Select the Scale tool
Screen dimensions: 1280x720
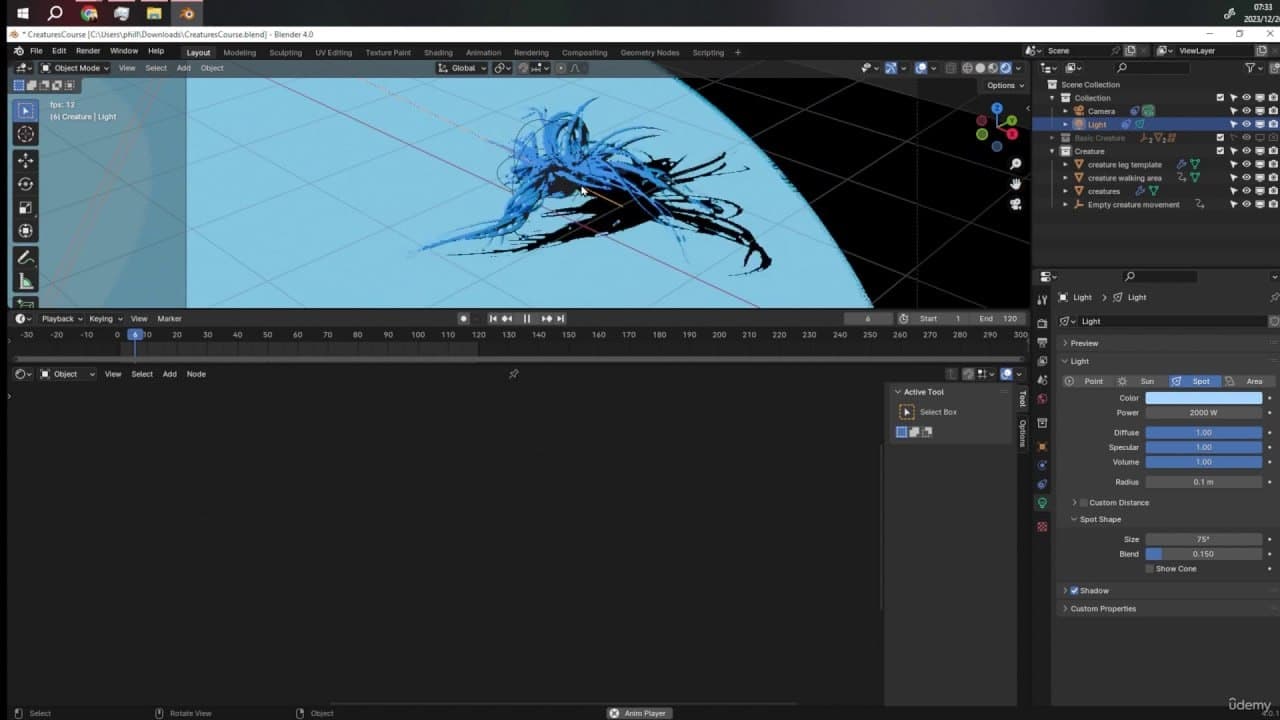(26, 208)
